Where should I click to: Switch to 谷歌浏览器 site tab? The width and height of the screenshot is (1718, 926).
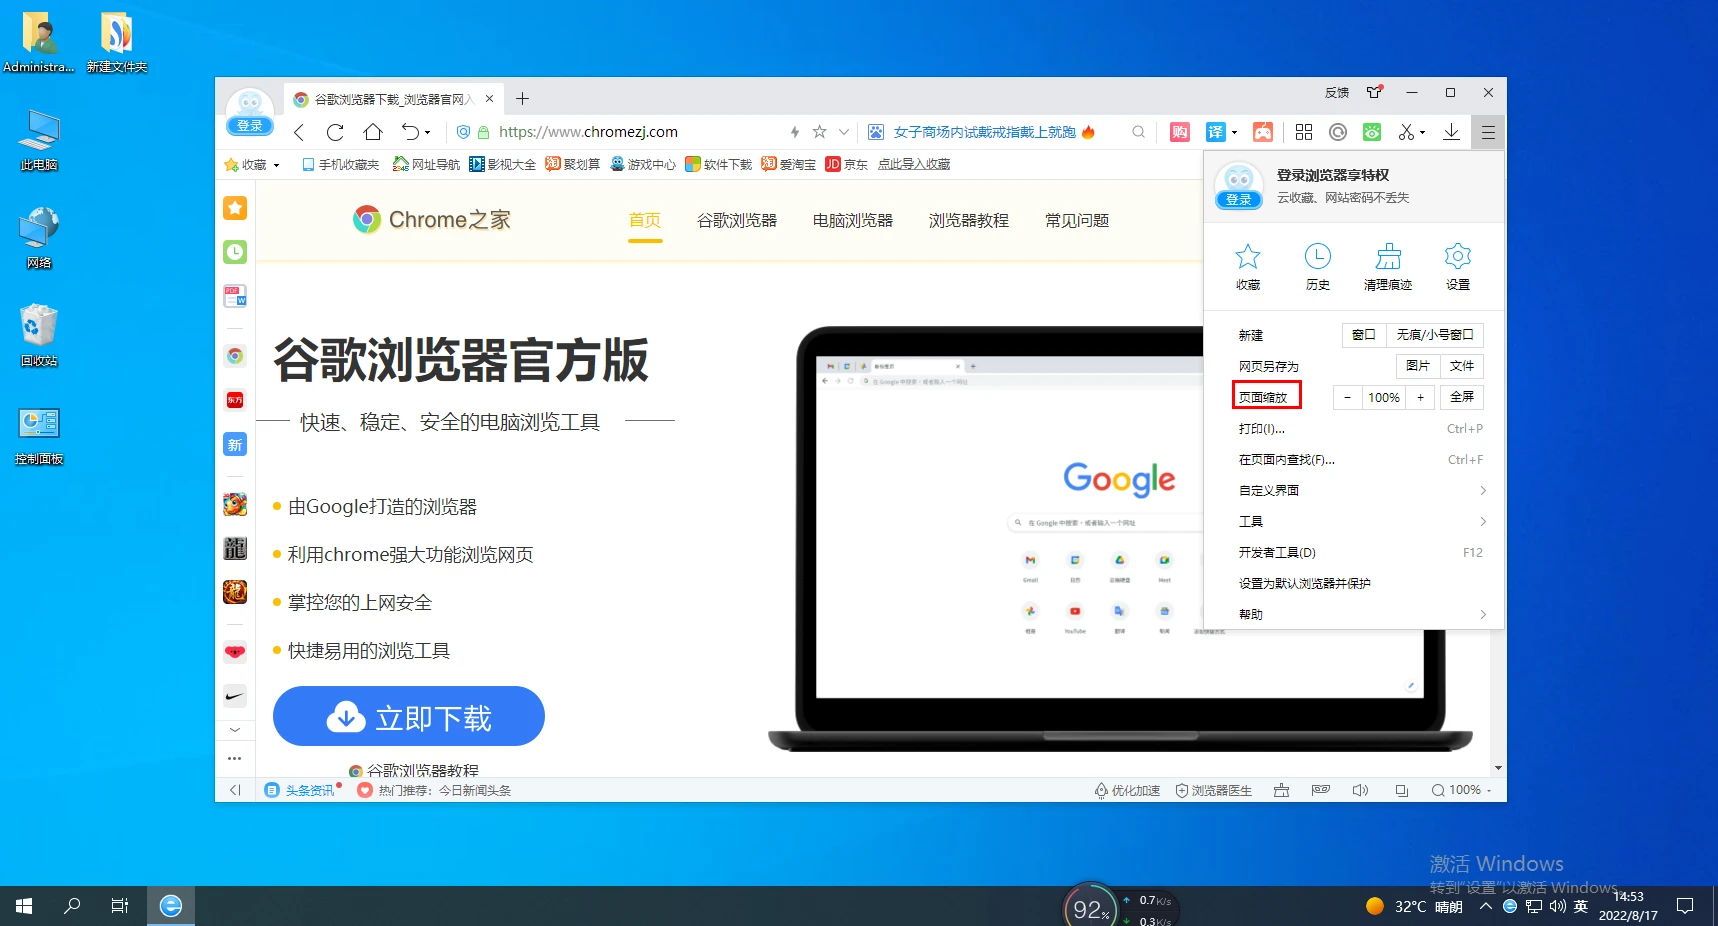[x=737, y=220]
